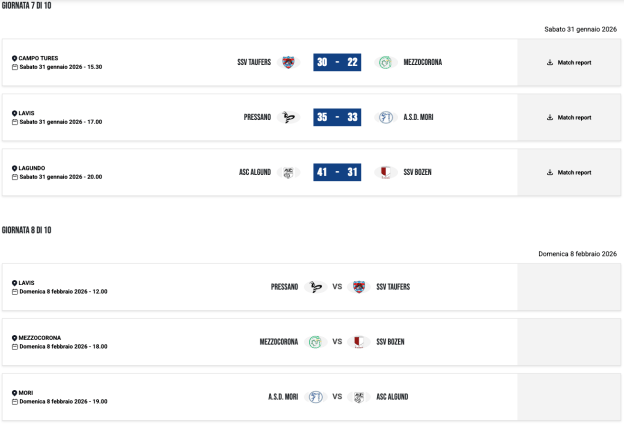Click SSV Taufers logo in 8 febbraio match
Screen dimensions: 624x424
click(359, 287)
